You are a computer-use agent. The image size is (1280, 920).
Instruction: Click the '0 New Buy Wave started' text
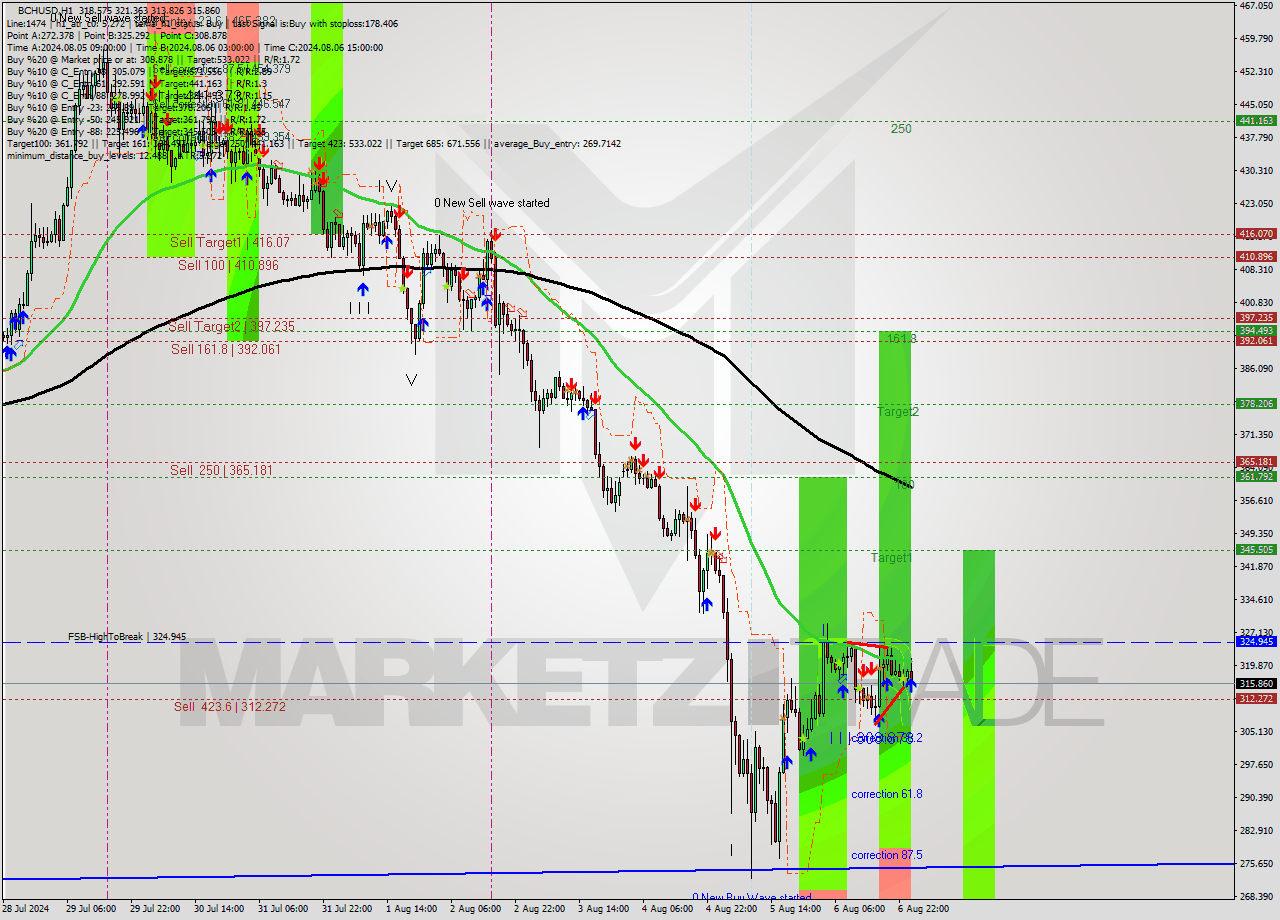pos(752,897)
